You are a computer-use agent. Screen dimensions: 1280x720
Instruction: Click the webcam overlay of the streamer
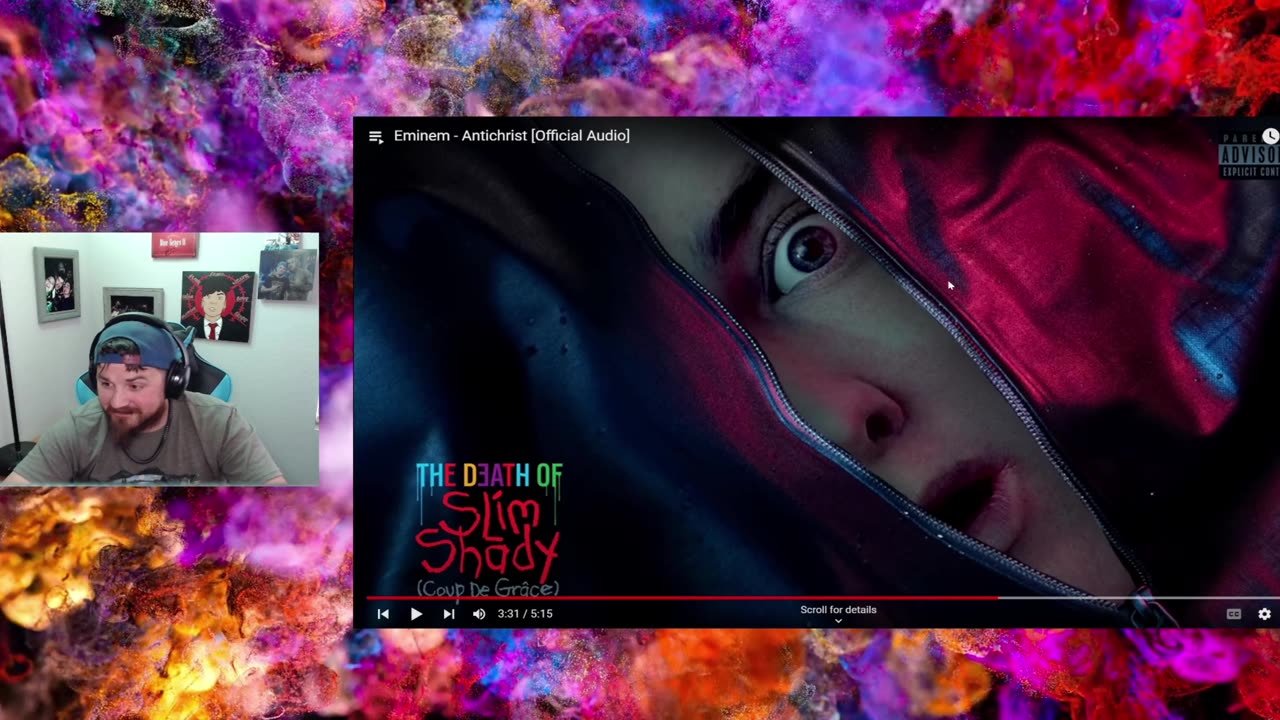[x=159, y=359]
